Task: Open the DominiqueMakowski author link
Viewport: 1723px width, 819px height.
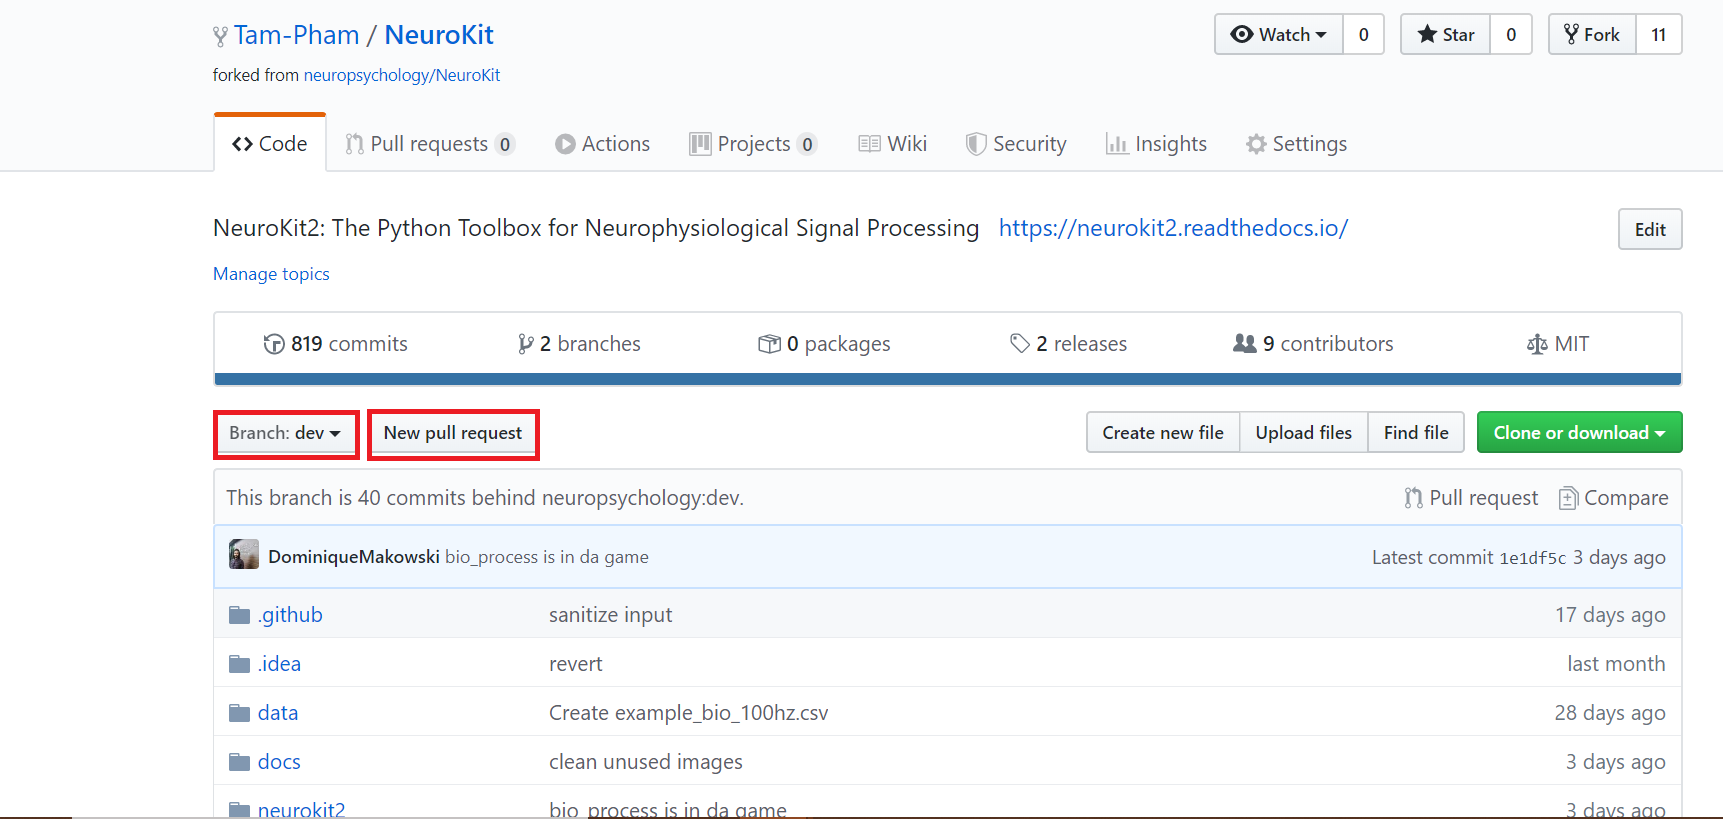Action: tap(354, 557)
